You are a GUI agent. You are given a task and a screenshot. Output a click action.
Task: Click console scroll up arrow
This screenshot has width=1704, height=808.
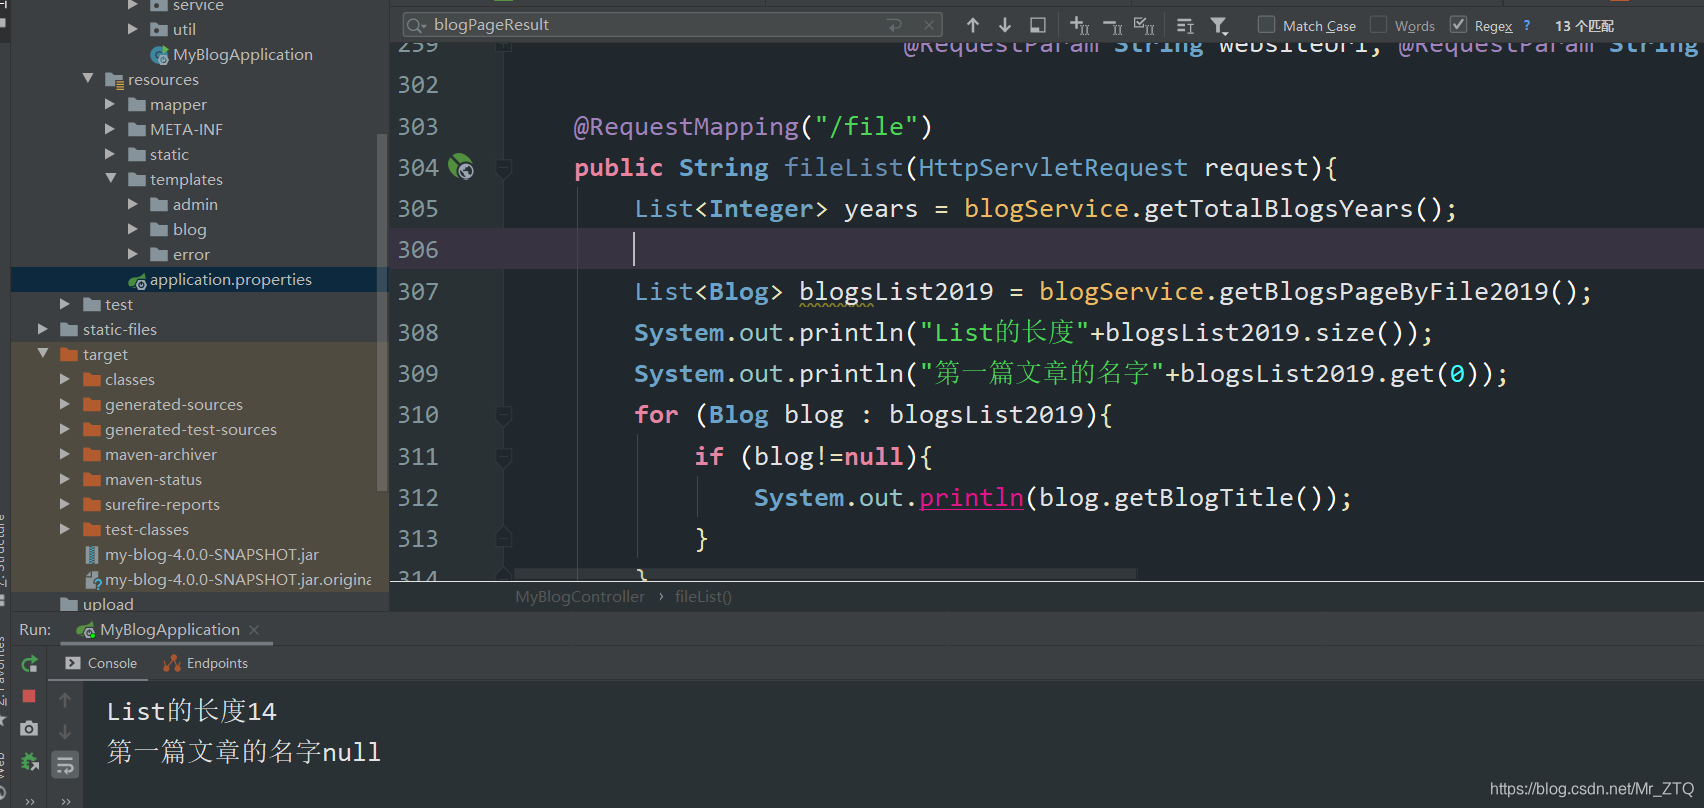click(65, 700)
